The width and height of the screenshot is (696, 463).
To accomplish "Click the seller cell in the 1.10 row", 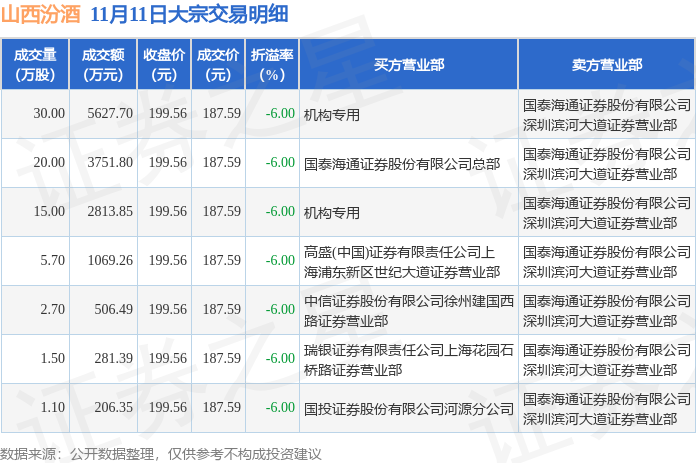I will click(606, 409).
